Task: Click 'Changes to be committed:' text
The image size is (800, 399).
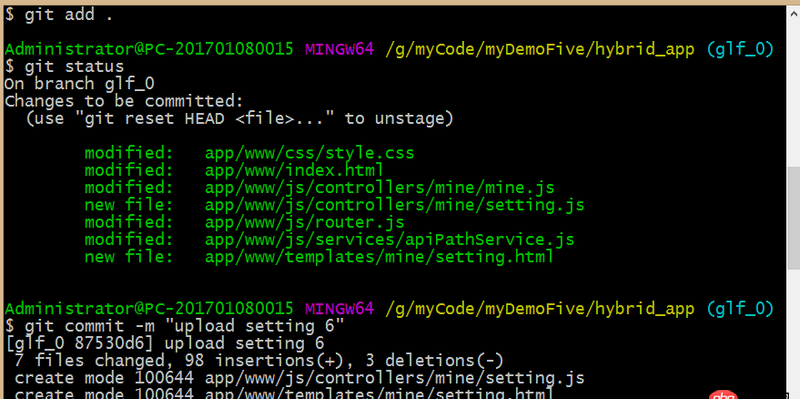Action: pos(124,101)
